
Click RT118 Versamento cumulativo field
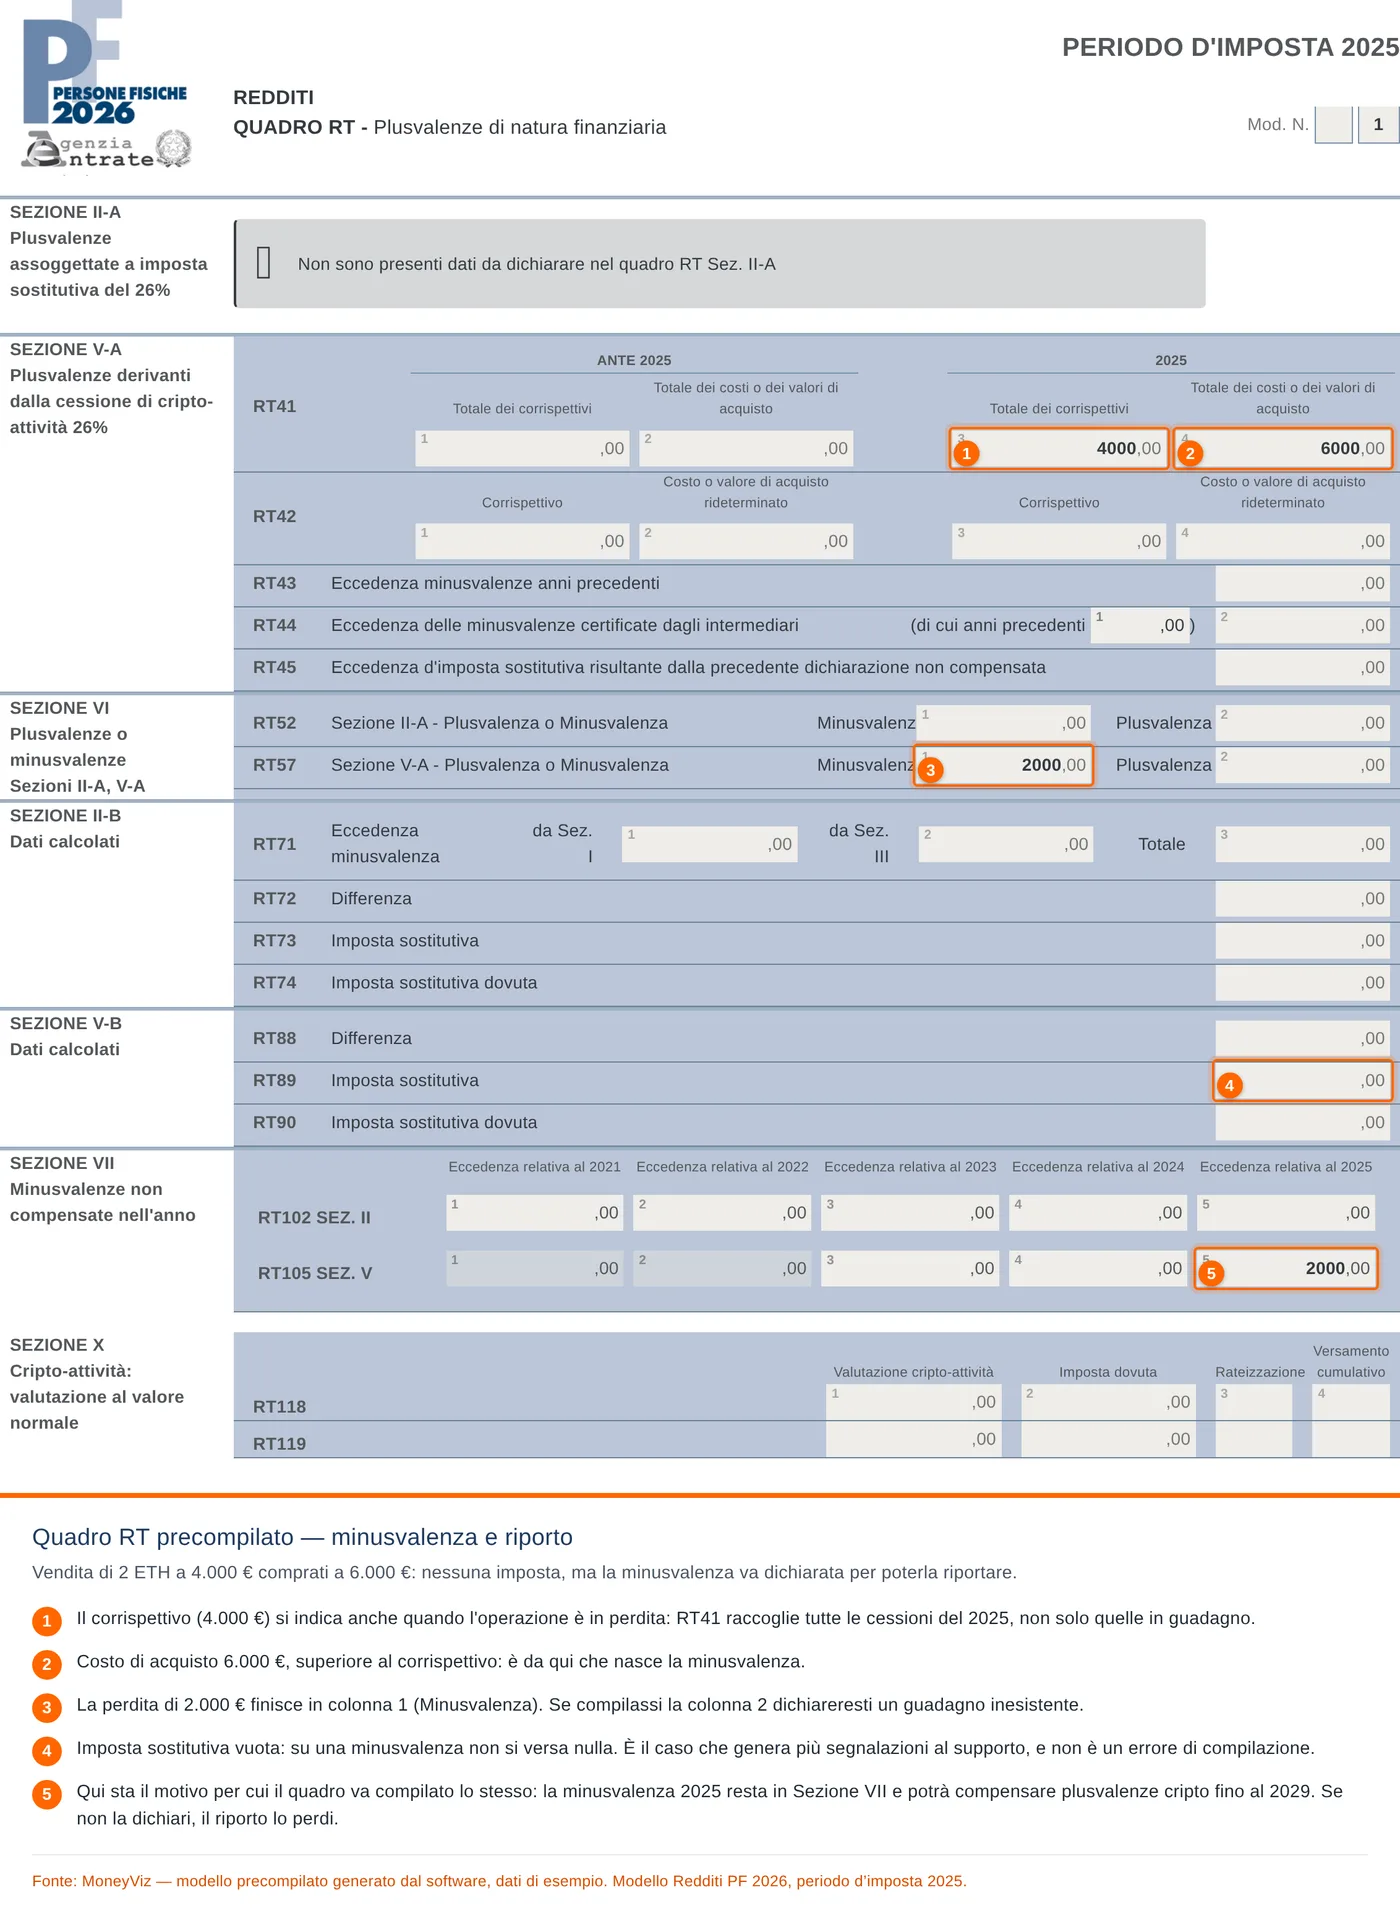(1351, 1402)
